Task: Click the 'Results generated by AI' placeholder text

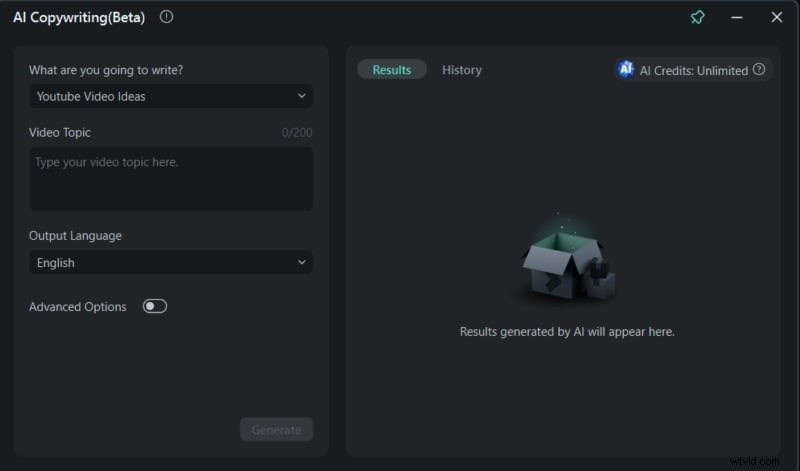Action: (x=567, y=332)
